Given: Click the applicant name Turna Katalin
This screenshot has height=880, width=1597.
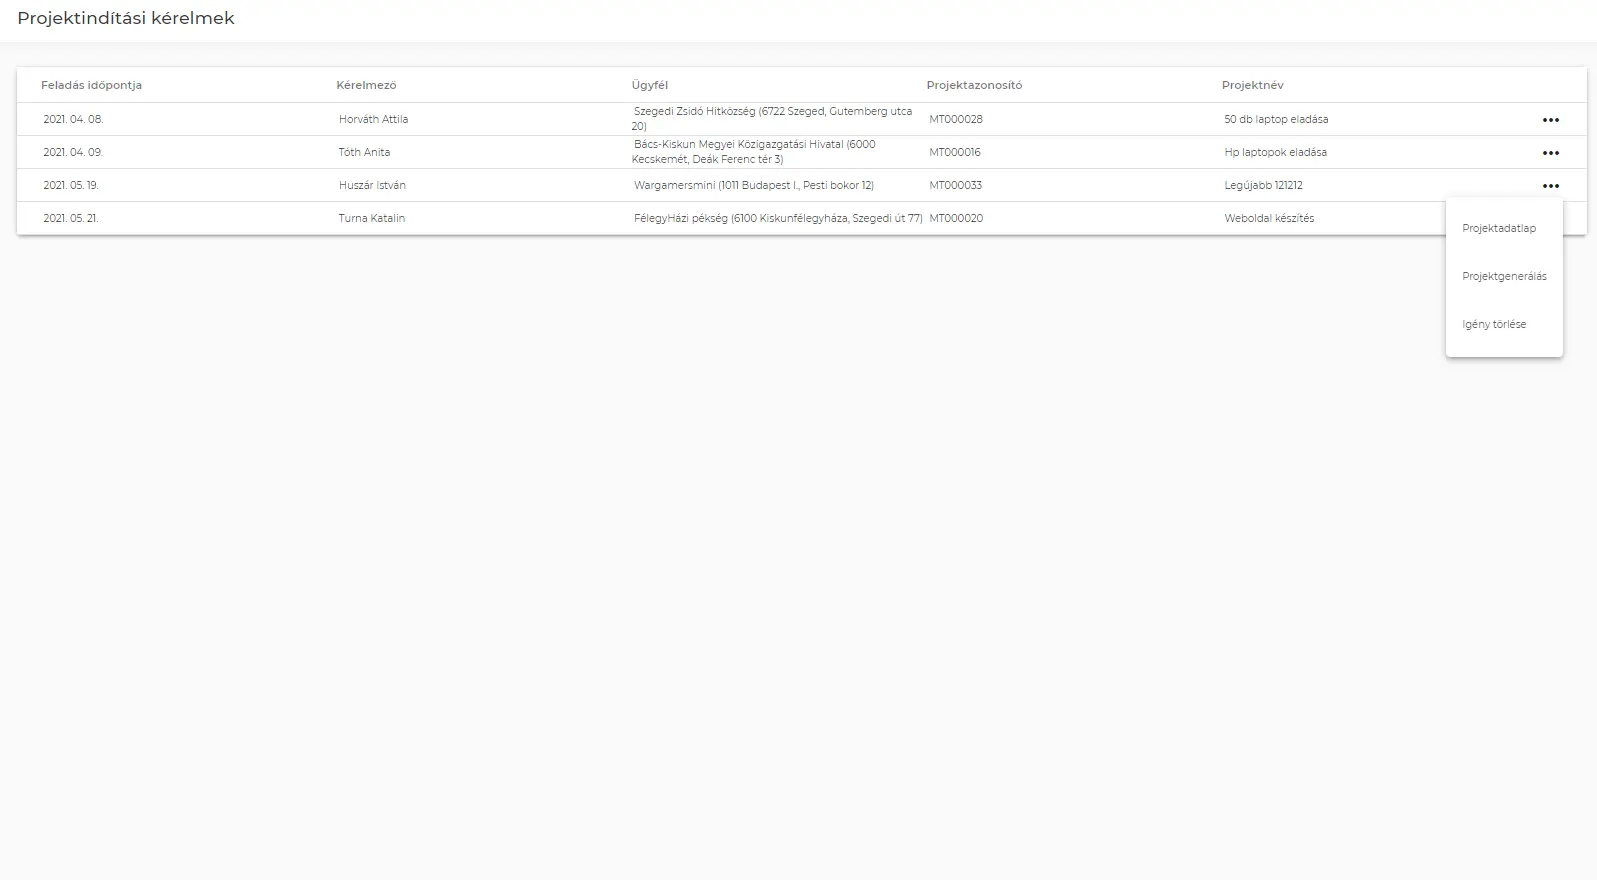Looking at the screenshot, I should pos(371,219).
